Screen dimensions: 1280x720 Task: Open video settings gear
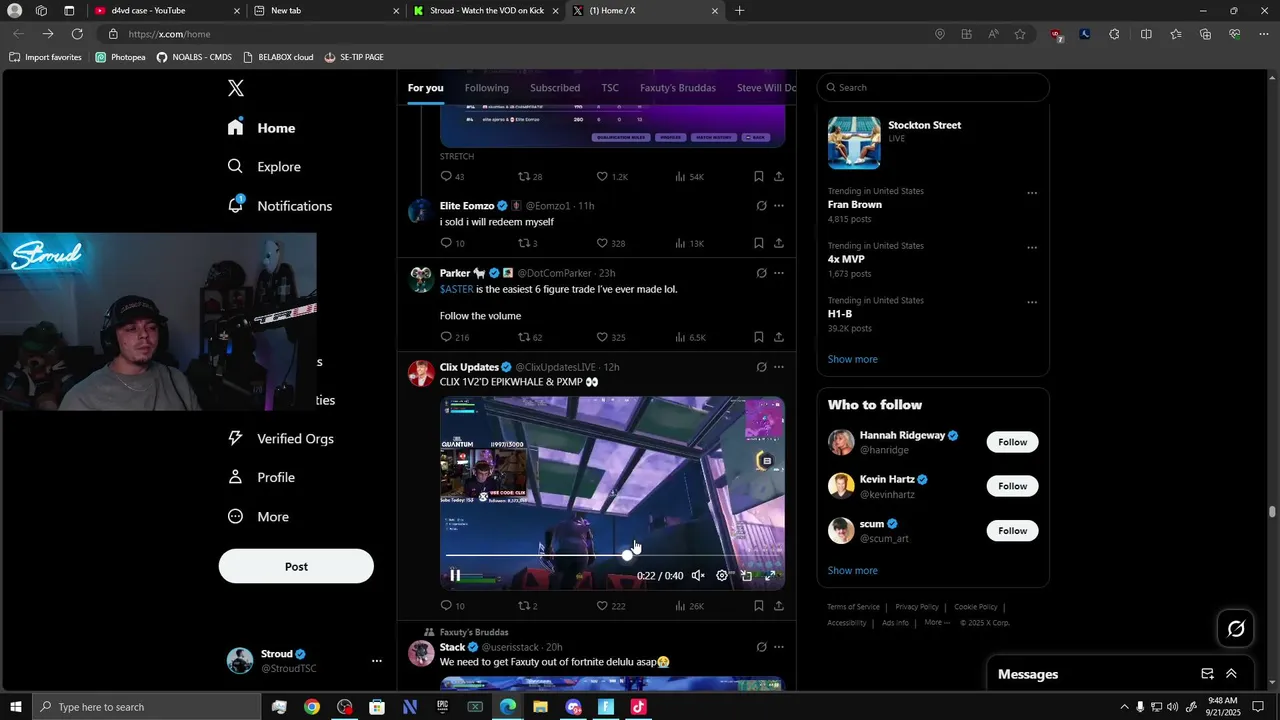[x=722, y=575]
